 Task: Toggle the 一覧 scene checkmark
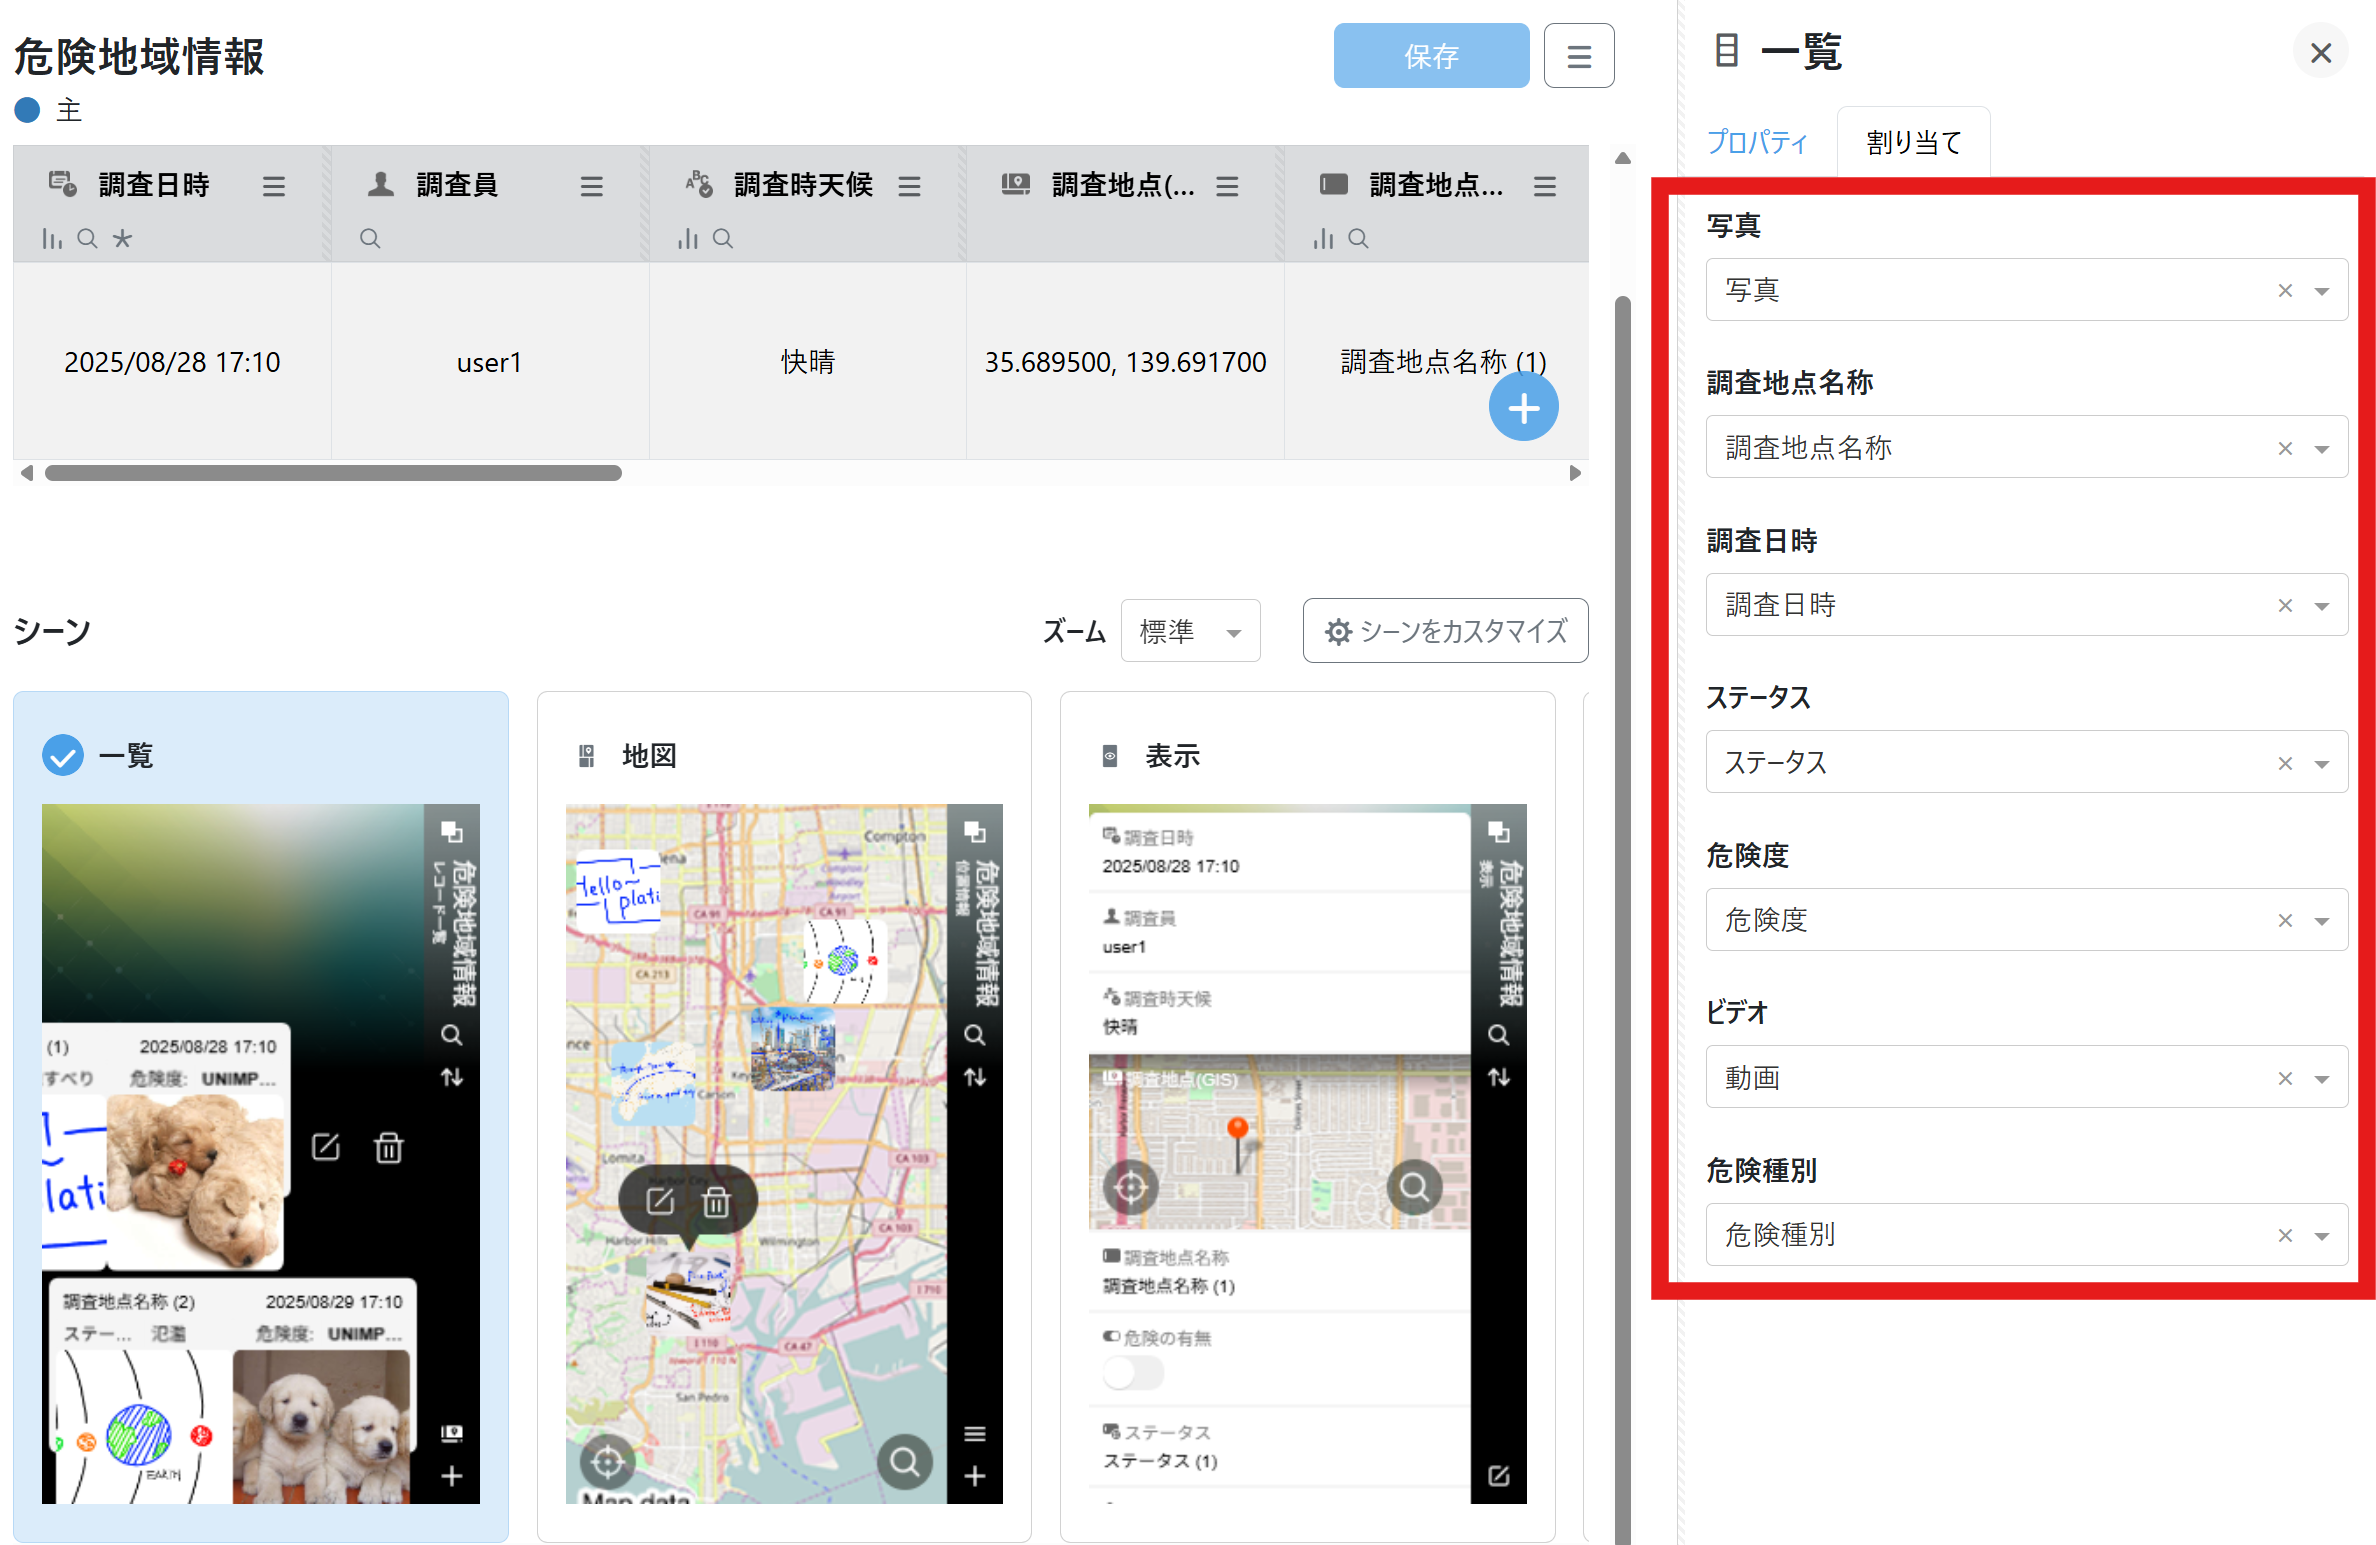coord(63,756)
